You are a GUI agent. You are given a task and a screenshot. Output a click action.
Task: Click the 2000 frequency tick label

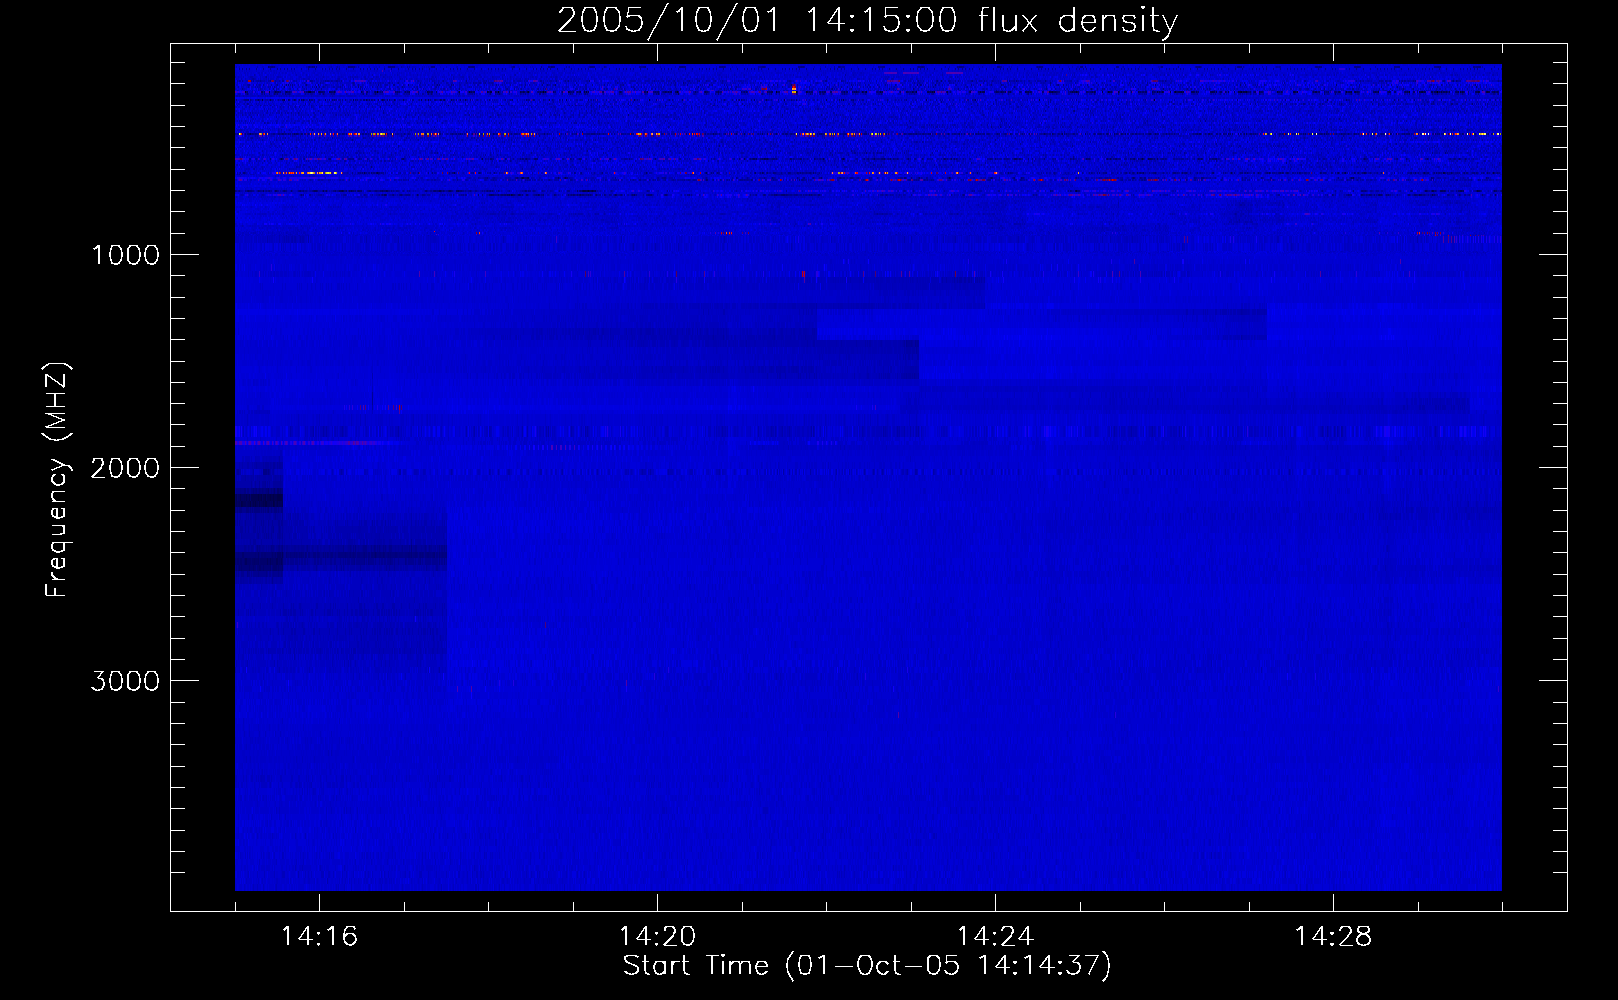[x=125, y=468]
